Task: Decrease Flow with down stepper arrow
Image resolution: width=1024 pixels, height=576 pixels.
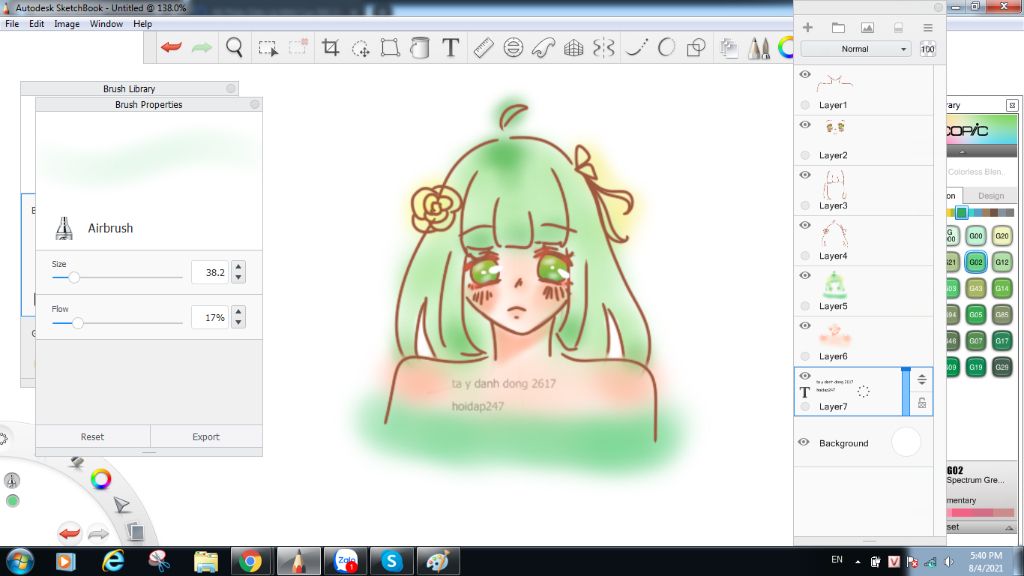Action: (x=238, y=323)
